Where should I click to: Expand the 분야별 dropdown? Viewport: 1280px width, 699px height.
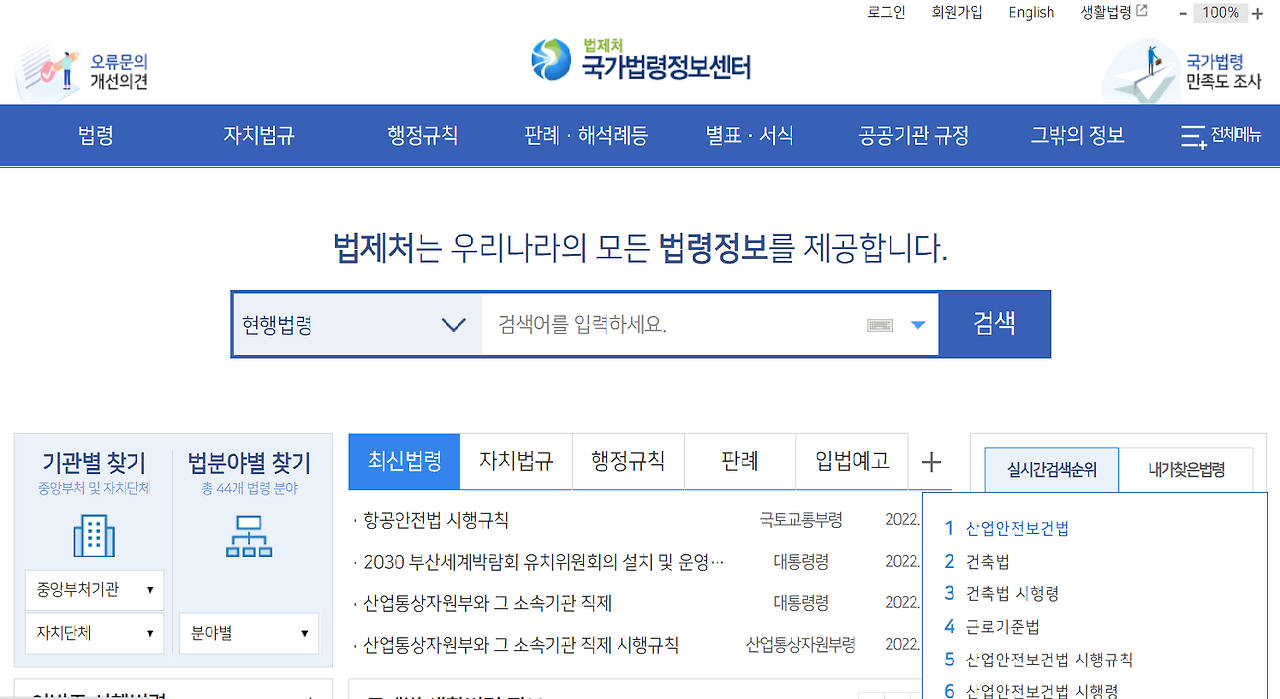[x=248, y=633]
